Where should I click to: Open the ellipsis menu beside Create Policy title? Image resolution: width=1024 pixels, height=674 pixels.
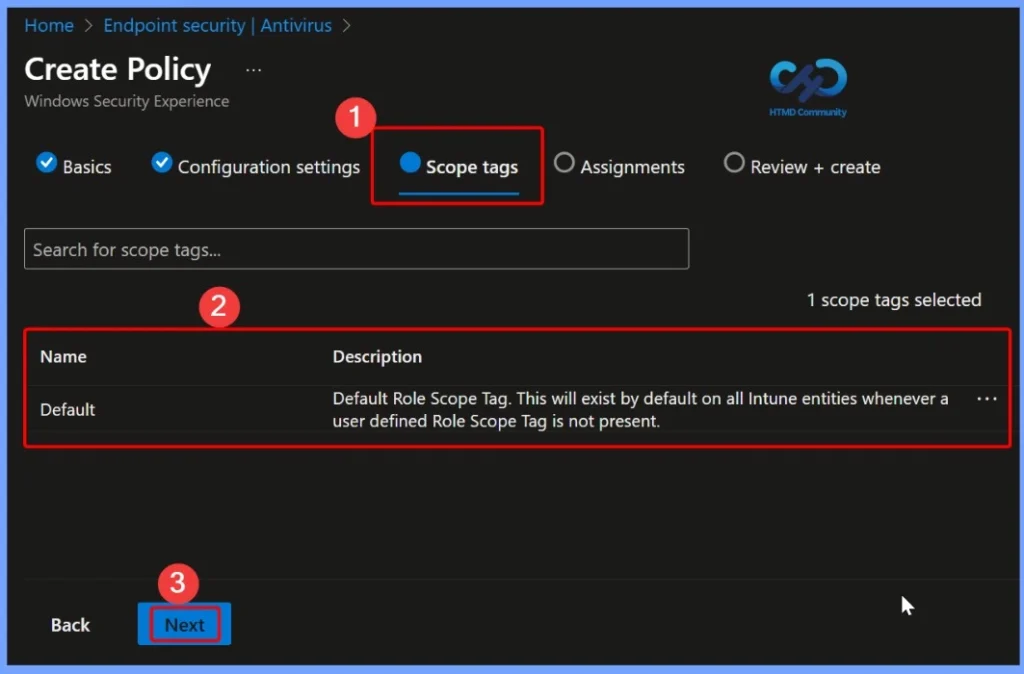tap(253, 69)
